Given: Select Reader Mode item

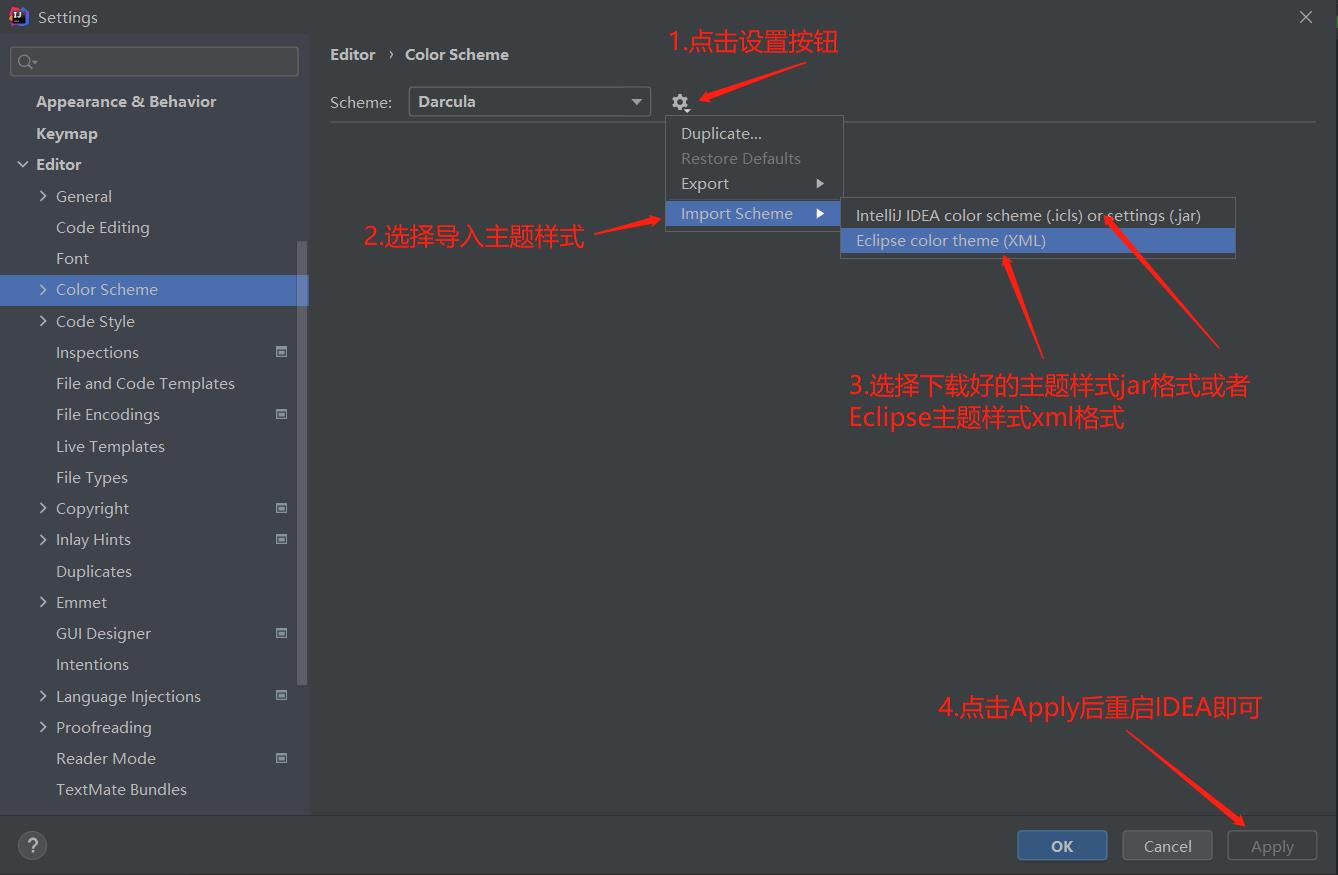Looking at the screenshot, I should (106, 759).
